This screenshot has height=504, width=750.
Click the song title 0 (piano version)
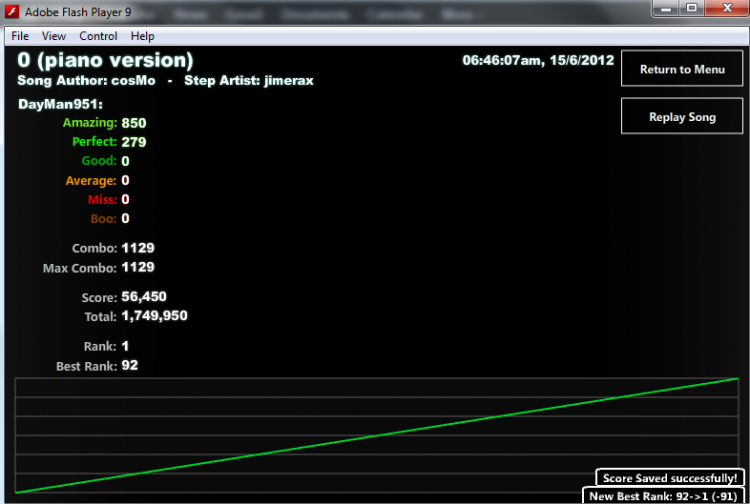[105, 60]
